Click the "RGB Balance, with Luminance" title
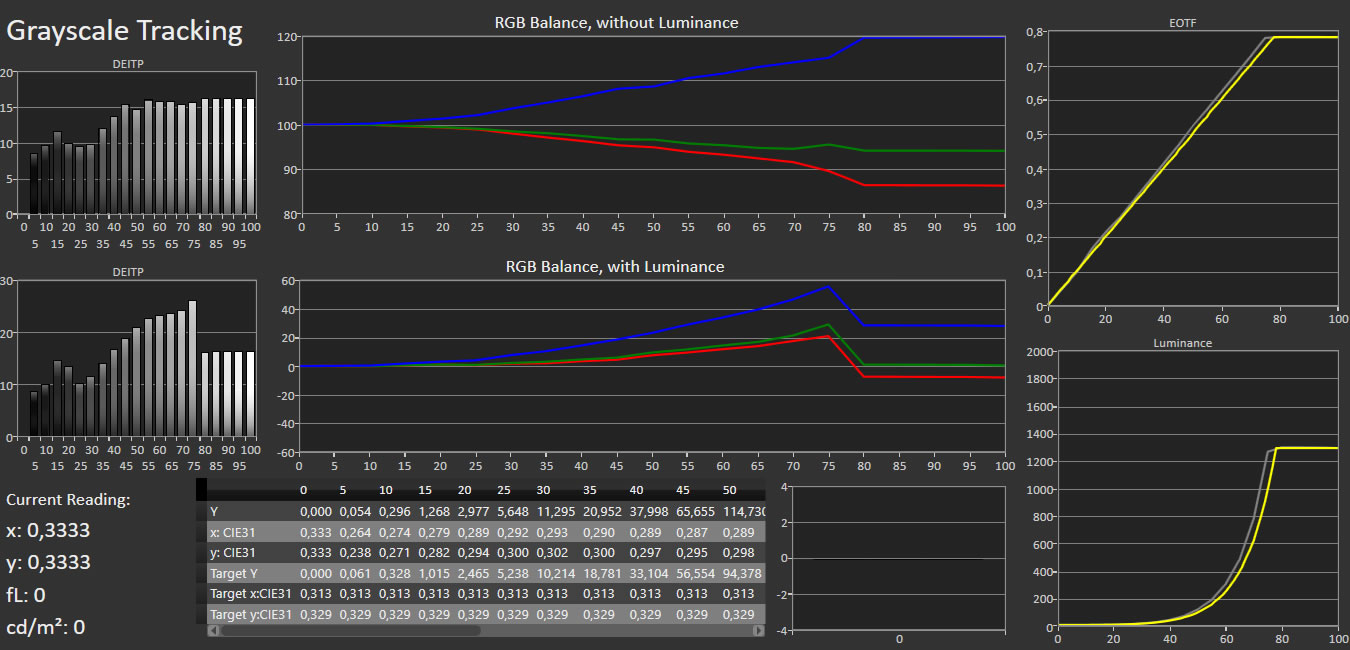1350x650 pixels. pyautogui.click(x=615, y=267)
